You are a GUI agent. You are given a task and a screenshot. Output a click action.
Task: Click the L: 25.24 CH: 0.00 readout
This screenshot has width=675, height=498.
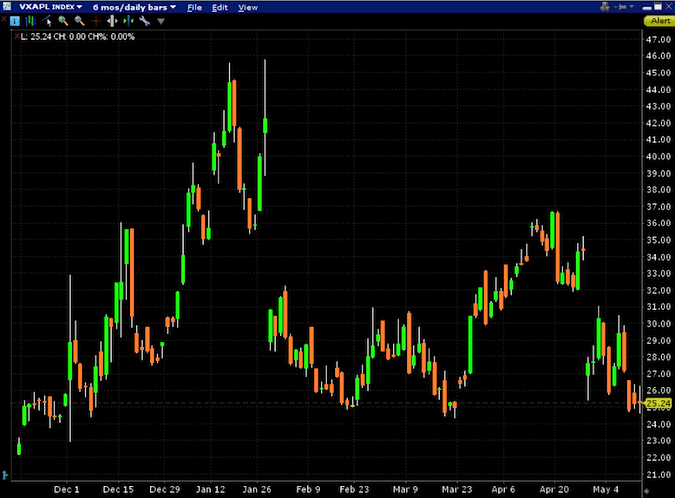[77, 37]
